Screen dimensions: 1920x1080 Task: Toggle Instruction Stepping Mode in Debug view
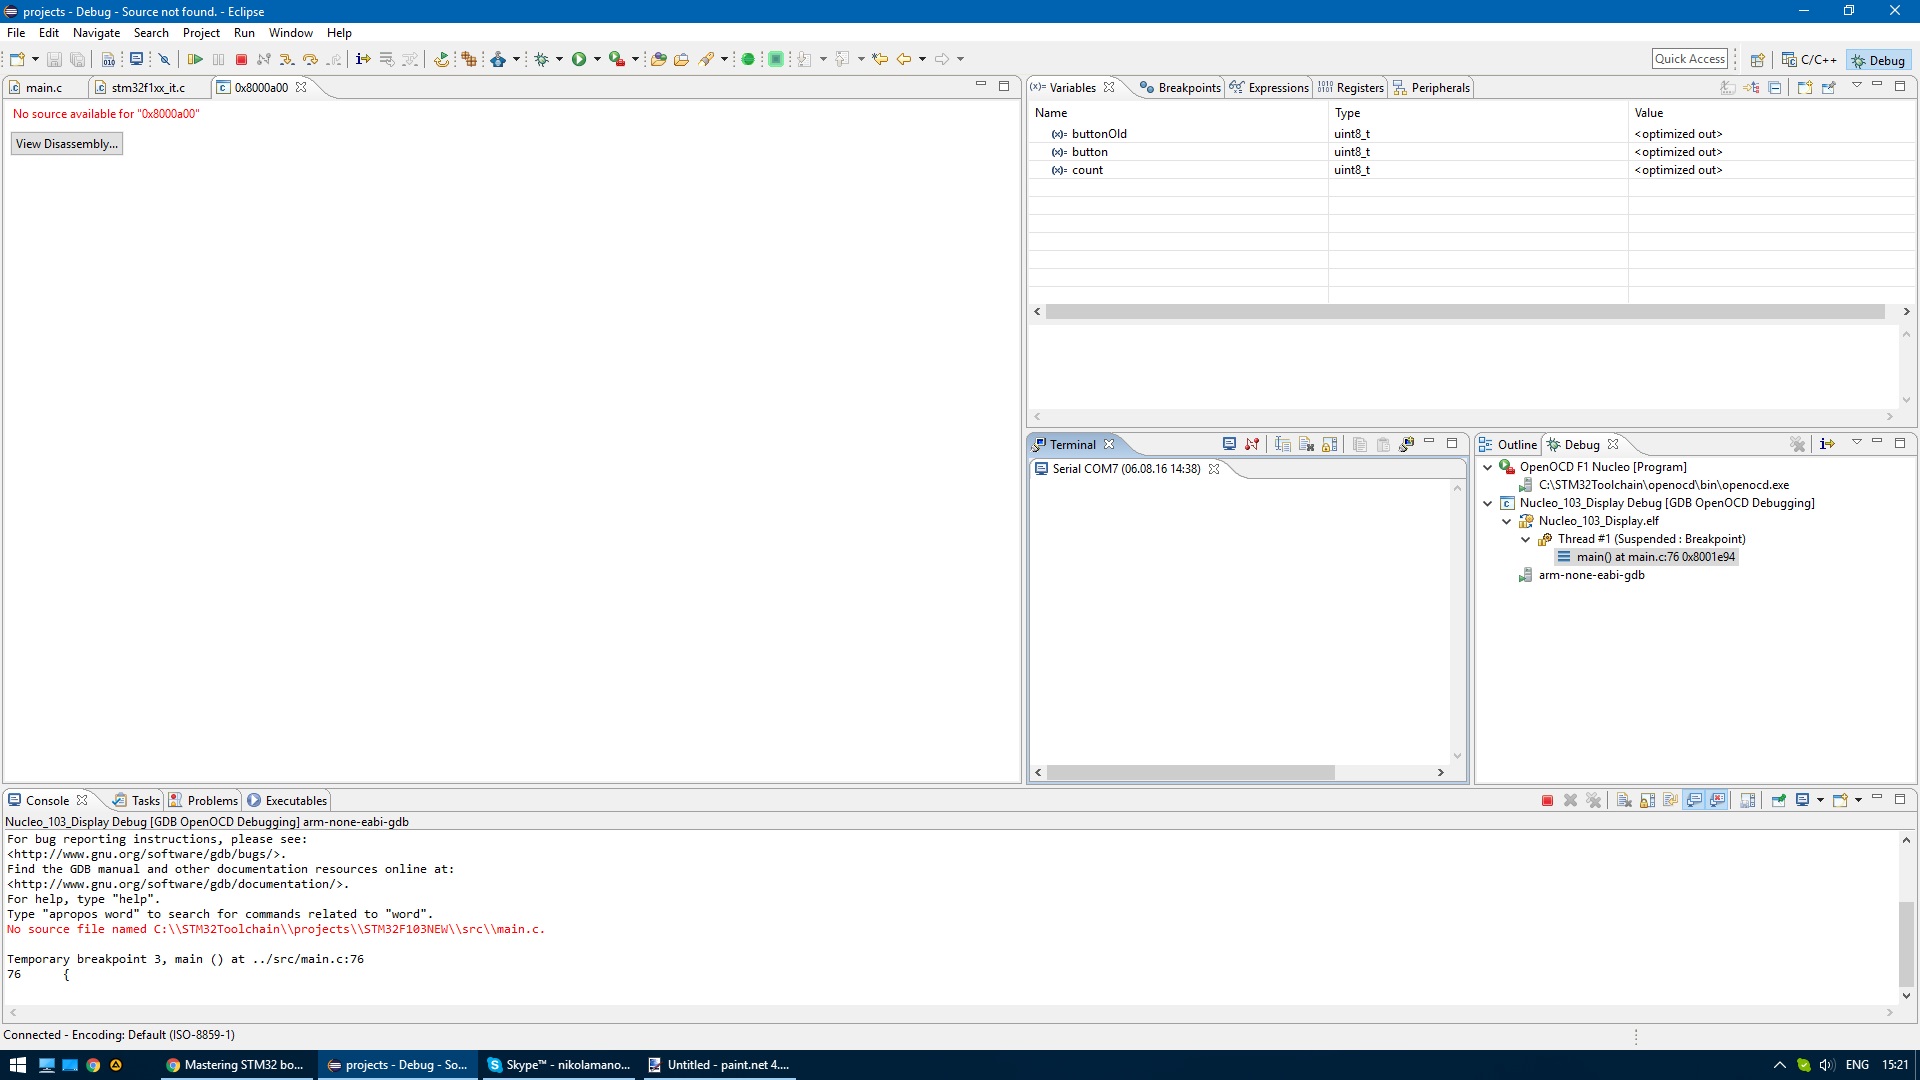click(1827, 445)
